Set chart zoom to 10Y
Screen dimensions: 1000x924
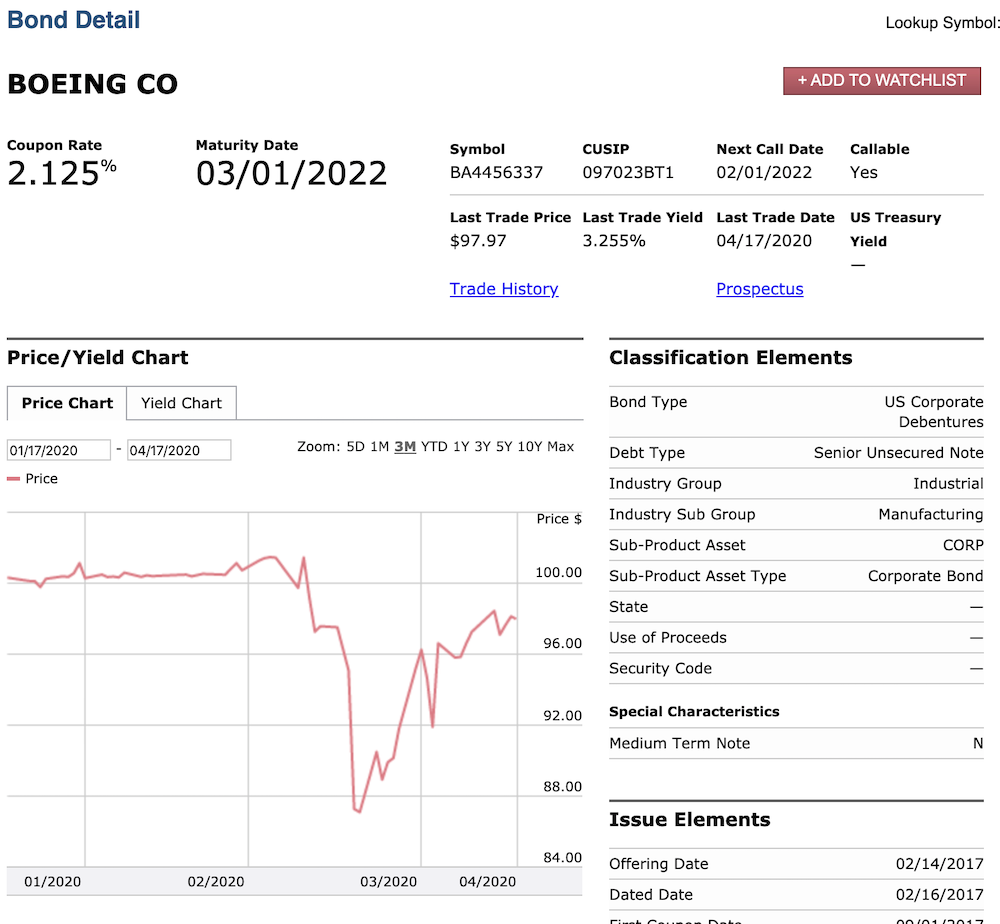[x=530, y=446]
